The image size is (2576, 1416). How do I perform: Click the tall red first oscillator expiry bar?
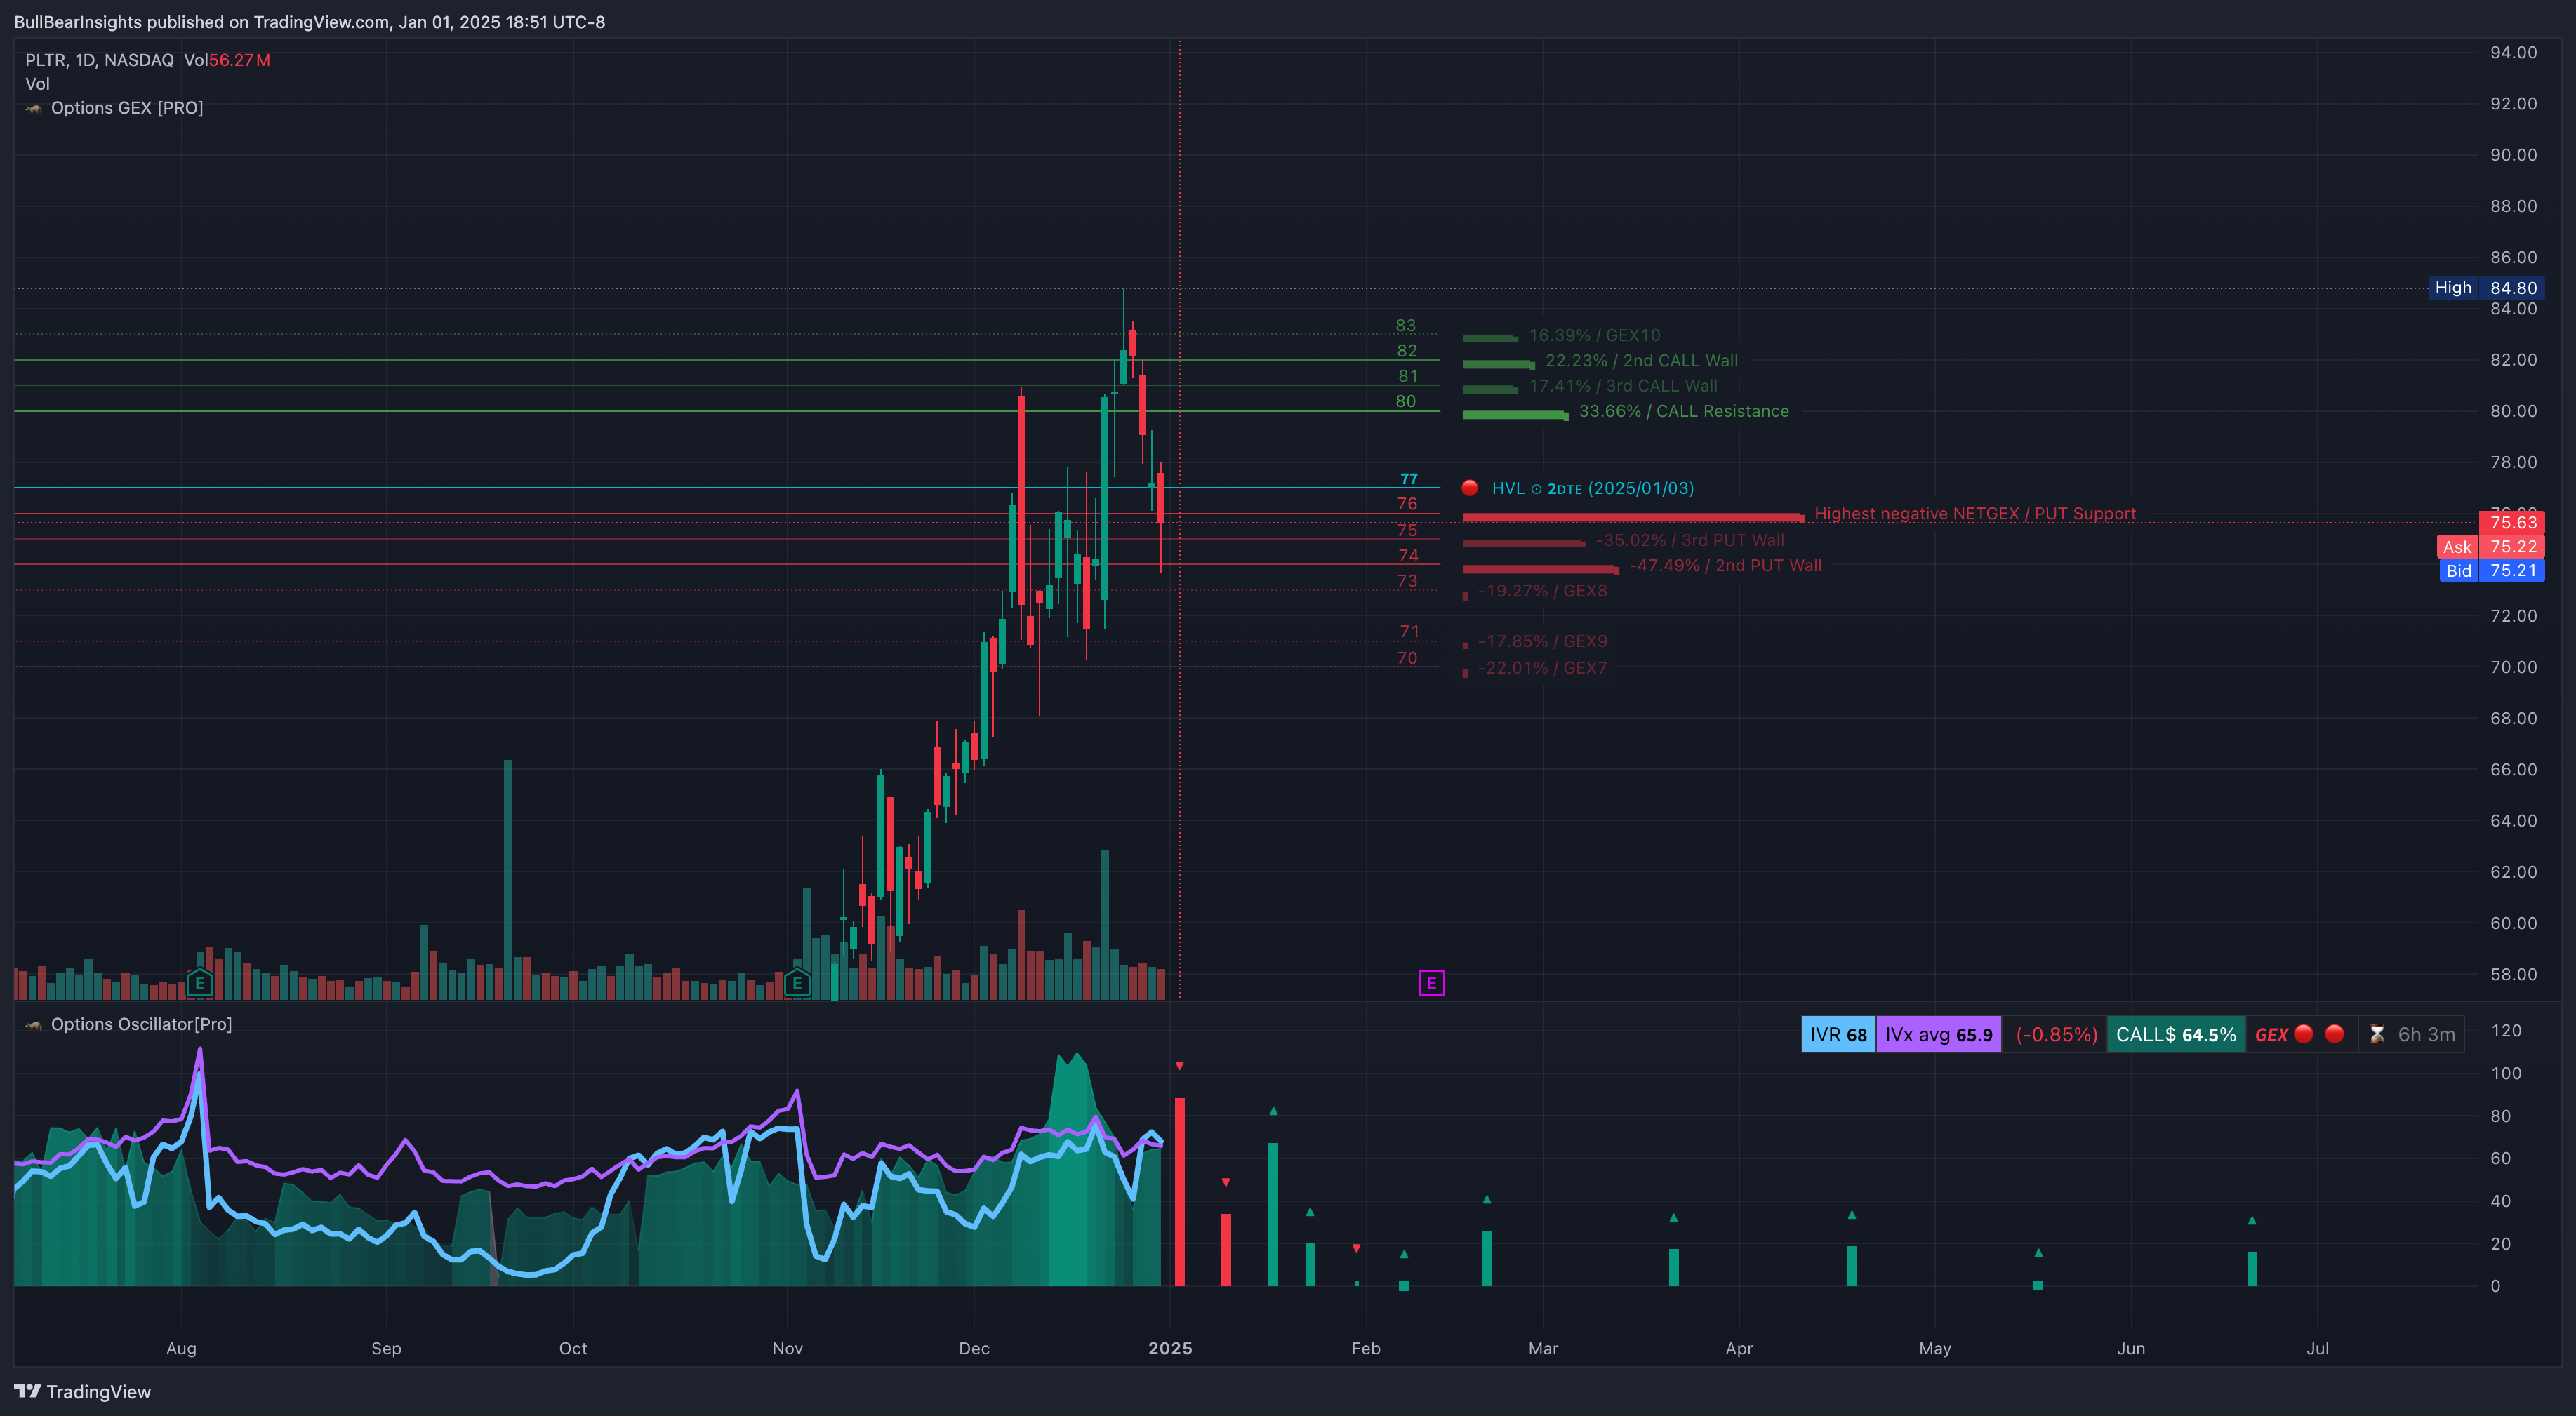1180,1191
